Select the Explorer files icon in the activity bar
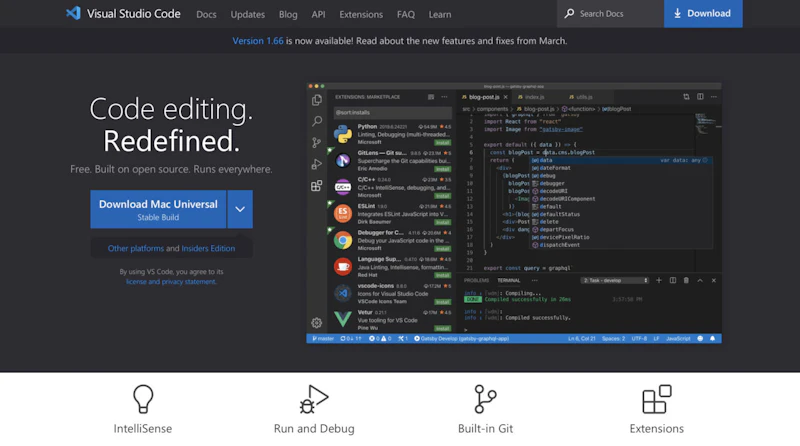The image size is (800, 446). 317,100
